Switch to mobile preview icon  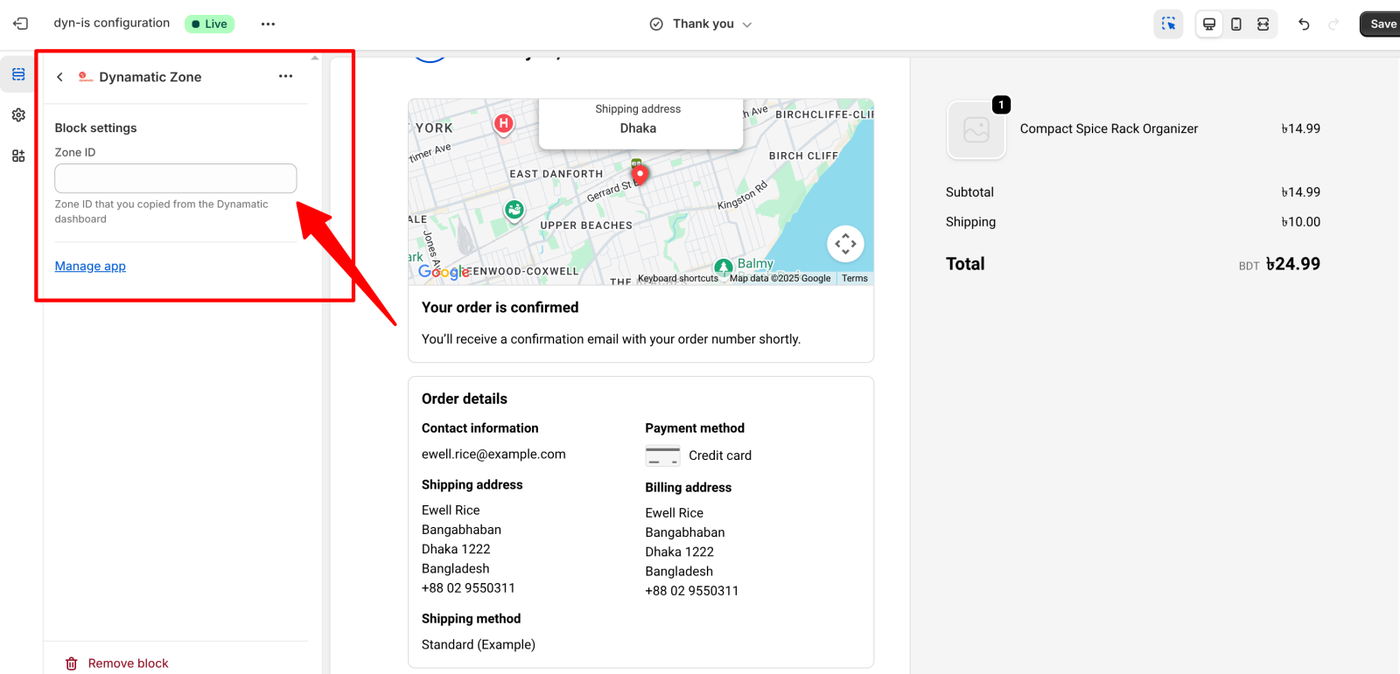point(1236,24)
